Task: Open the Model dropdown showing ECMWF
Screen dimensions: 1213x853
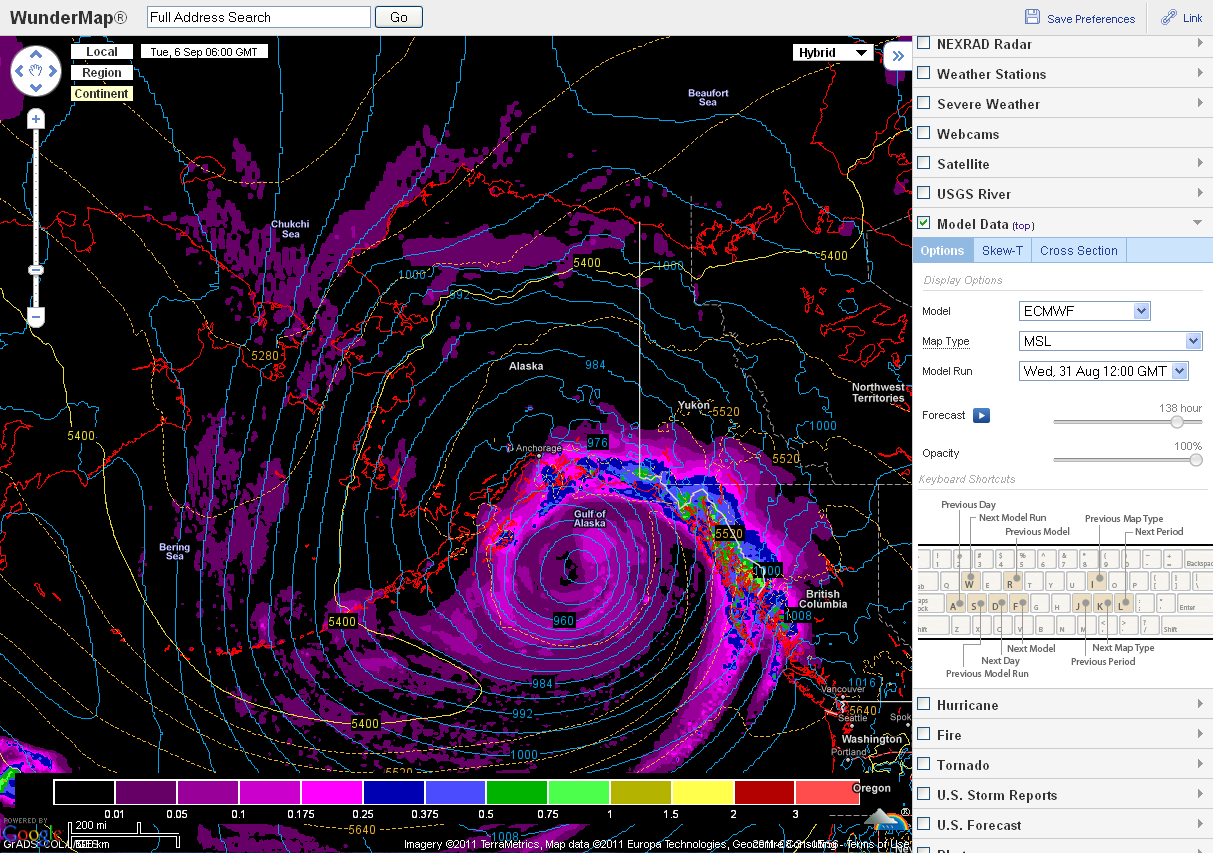Action: (x=1085, y=311)
